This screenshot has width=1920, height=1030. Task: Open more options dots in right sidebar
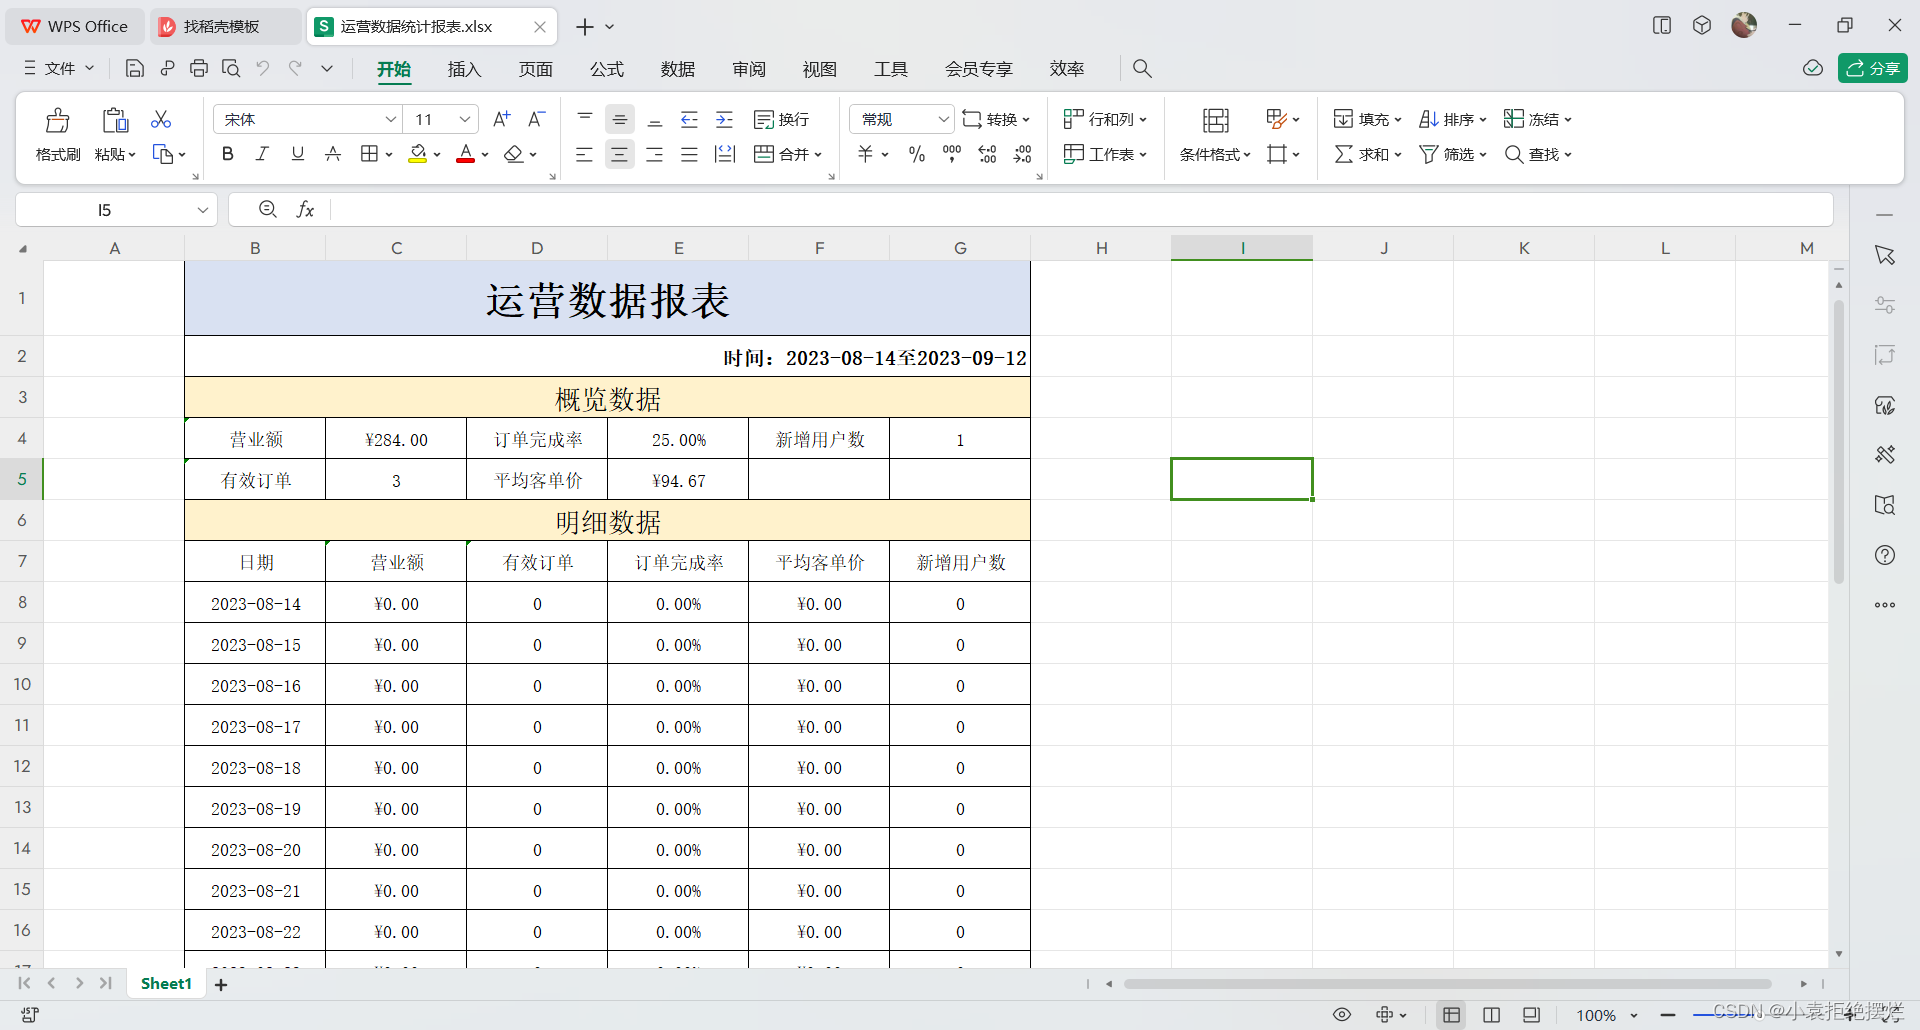click(x=1885, y=605)
